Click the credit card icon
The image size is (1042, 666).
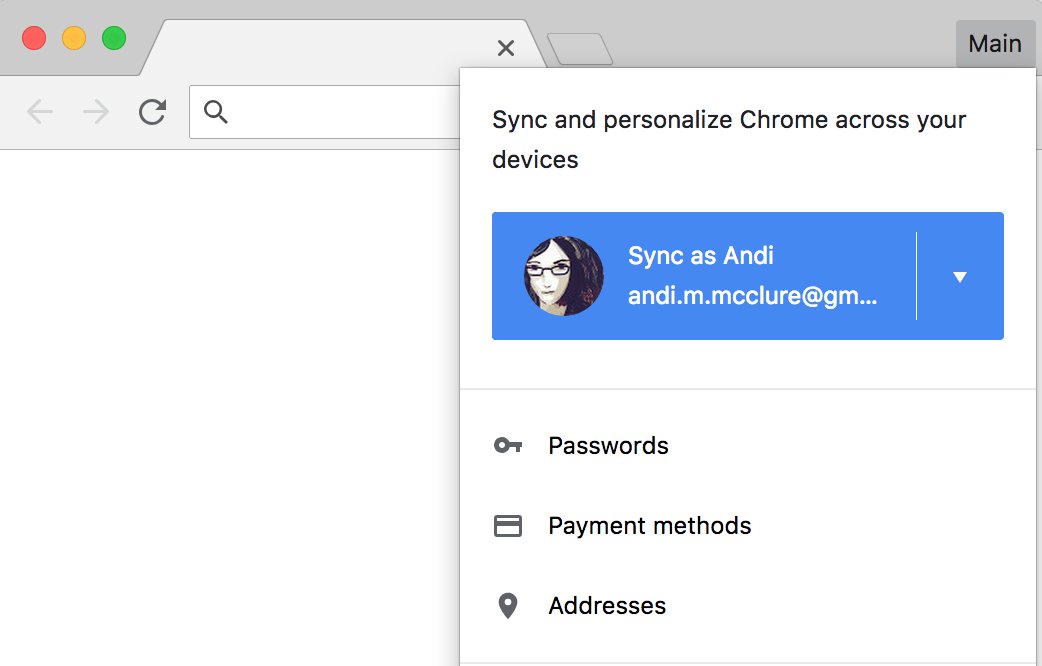pyautogui.click(x=508, y=526)
